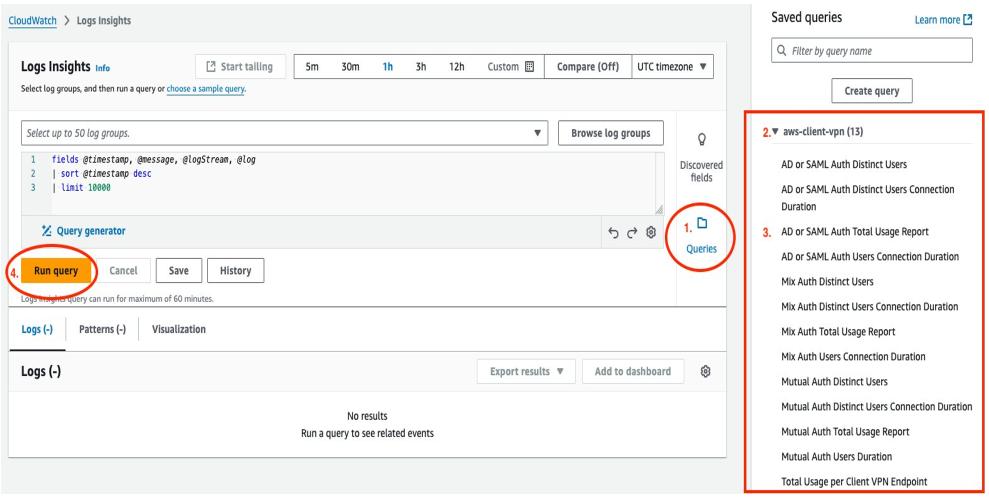Open query editor settings gear
Viewport: 989px width, 499px height.
[651, 232]
